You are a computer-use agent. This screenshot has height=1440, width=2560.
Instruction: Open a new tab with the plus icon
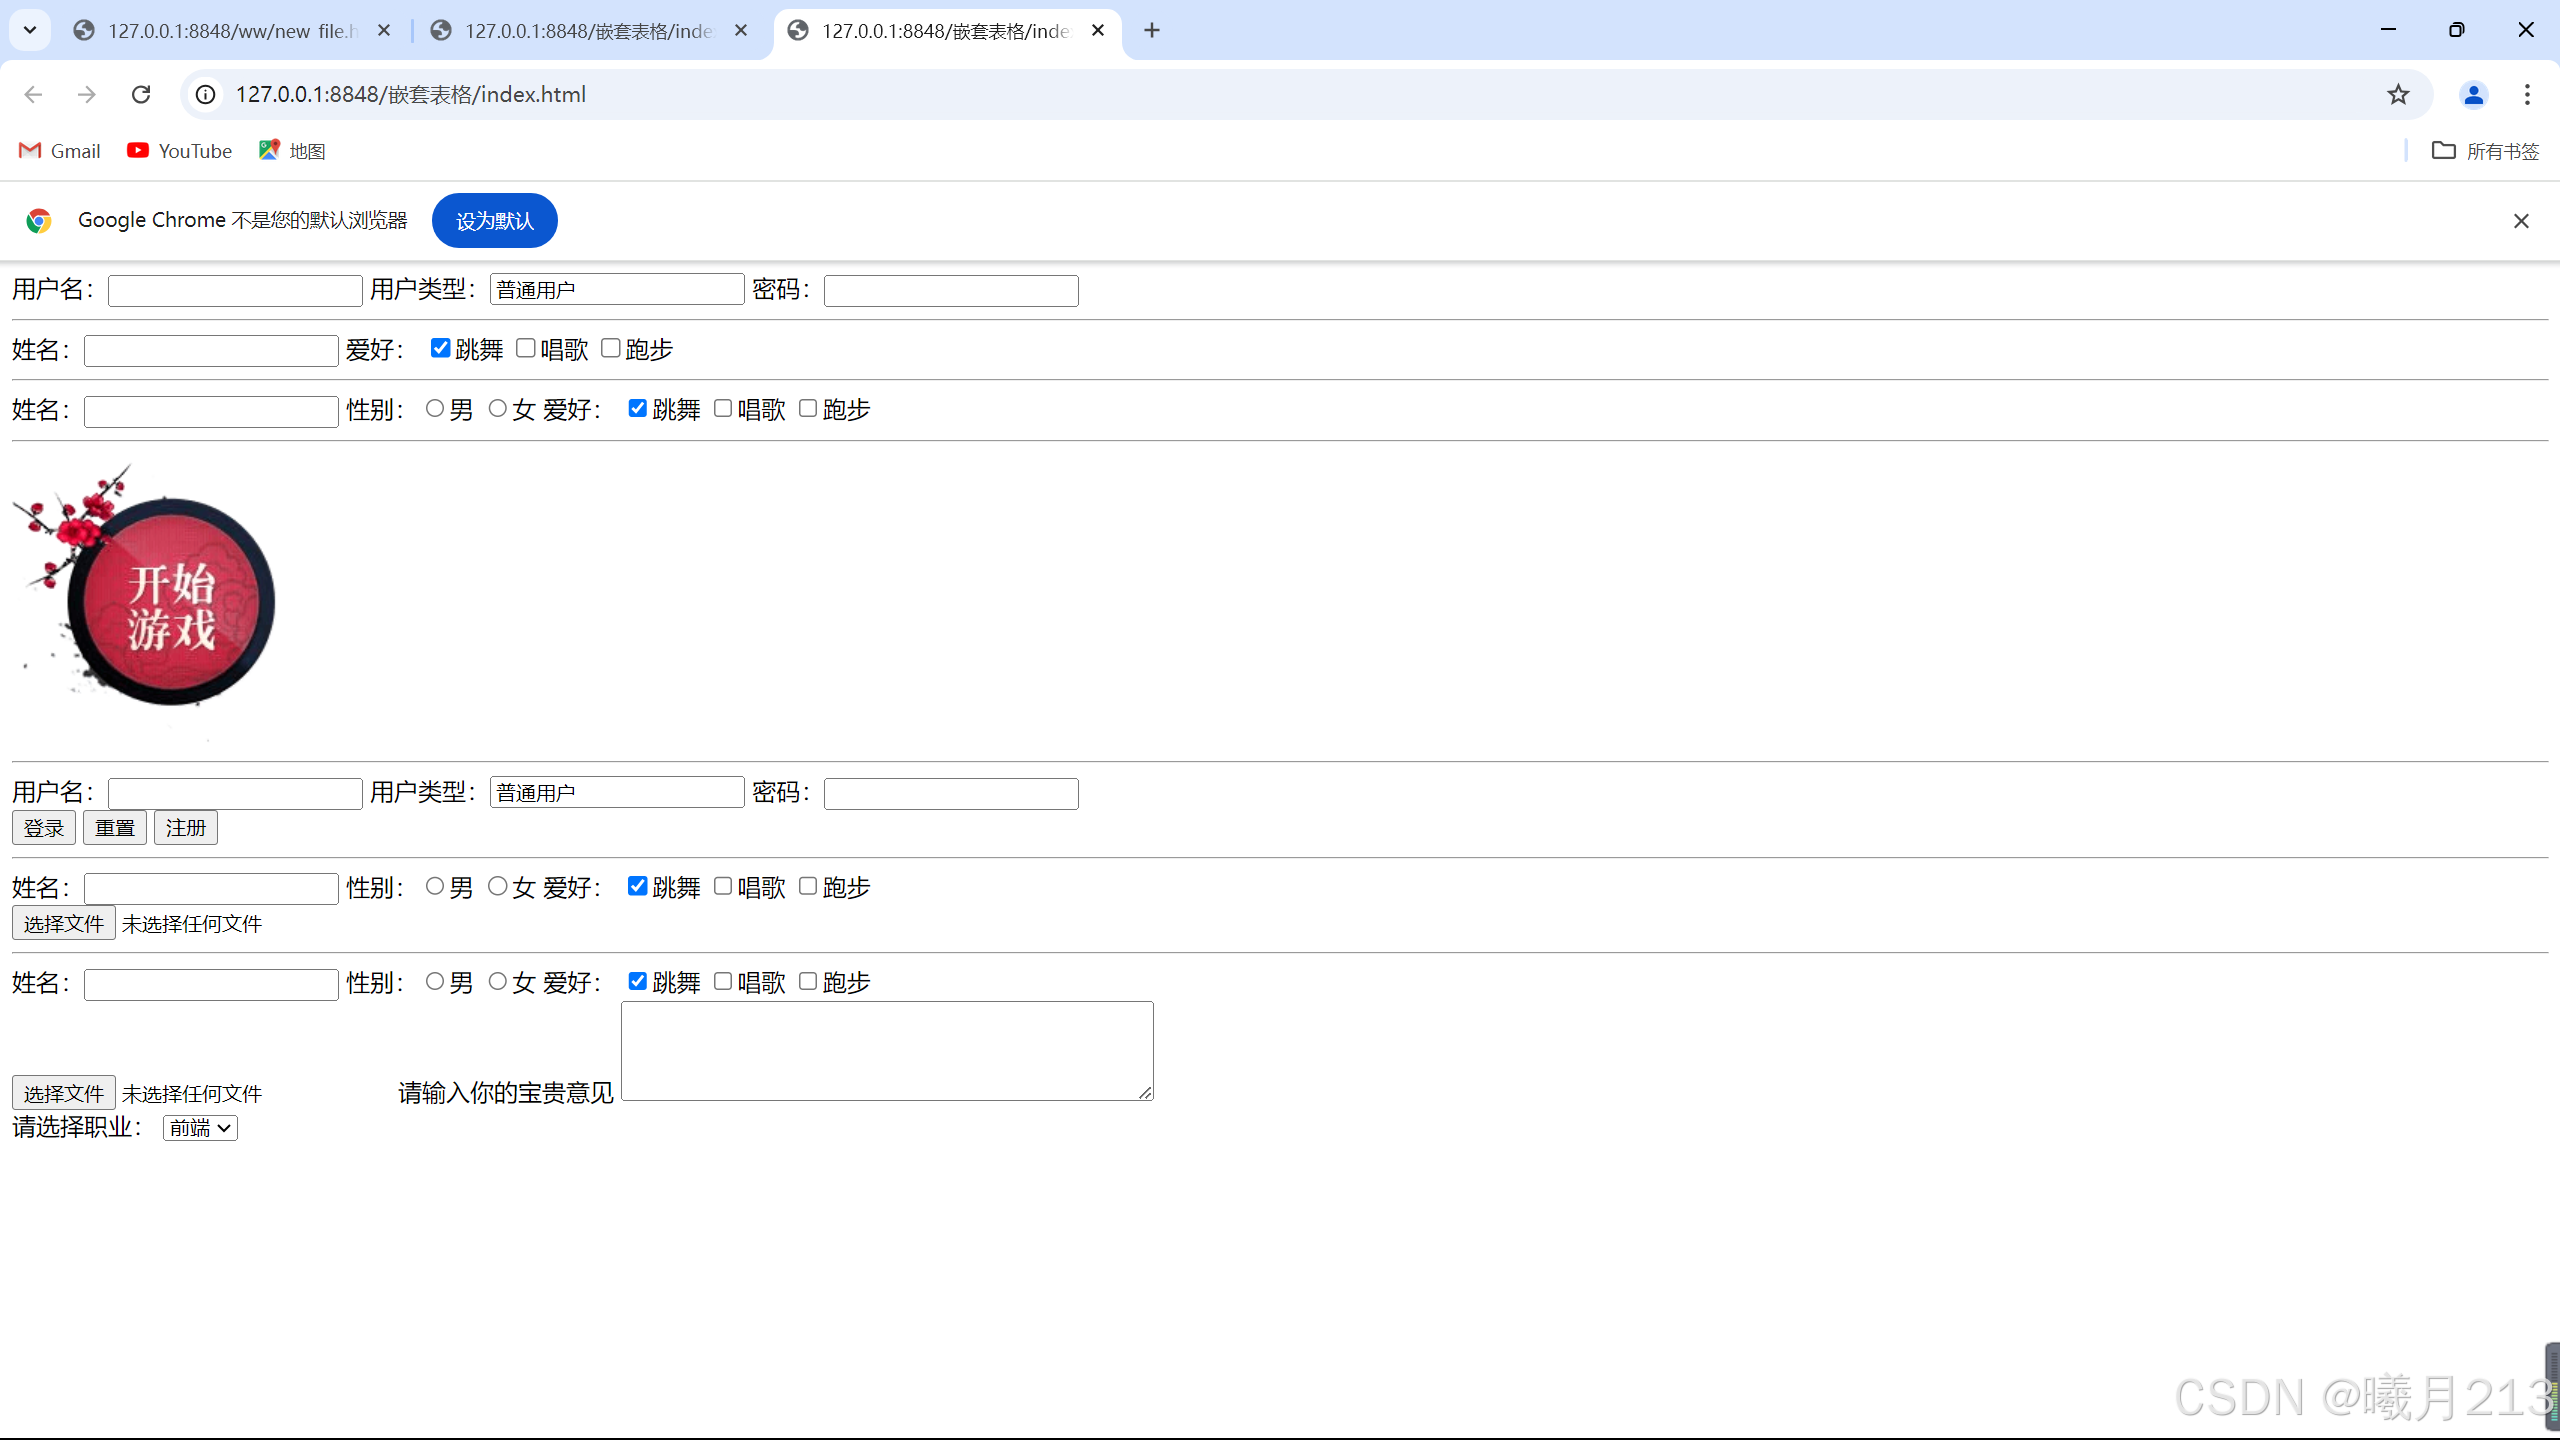(x=1152, y=30)
